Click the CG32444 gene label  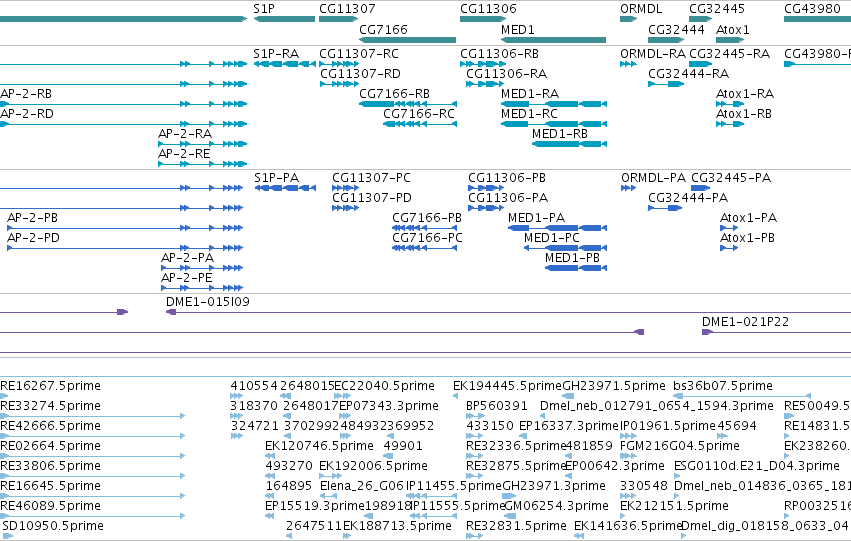pyautogui.click(x=676, y=29)
